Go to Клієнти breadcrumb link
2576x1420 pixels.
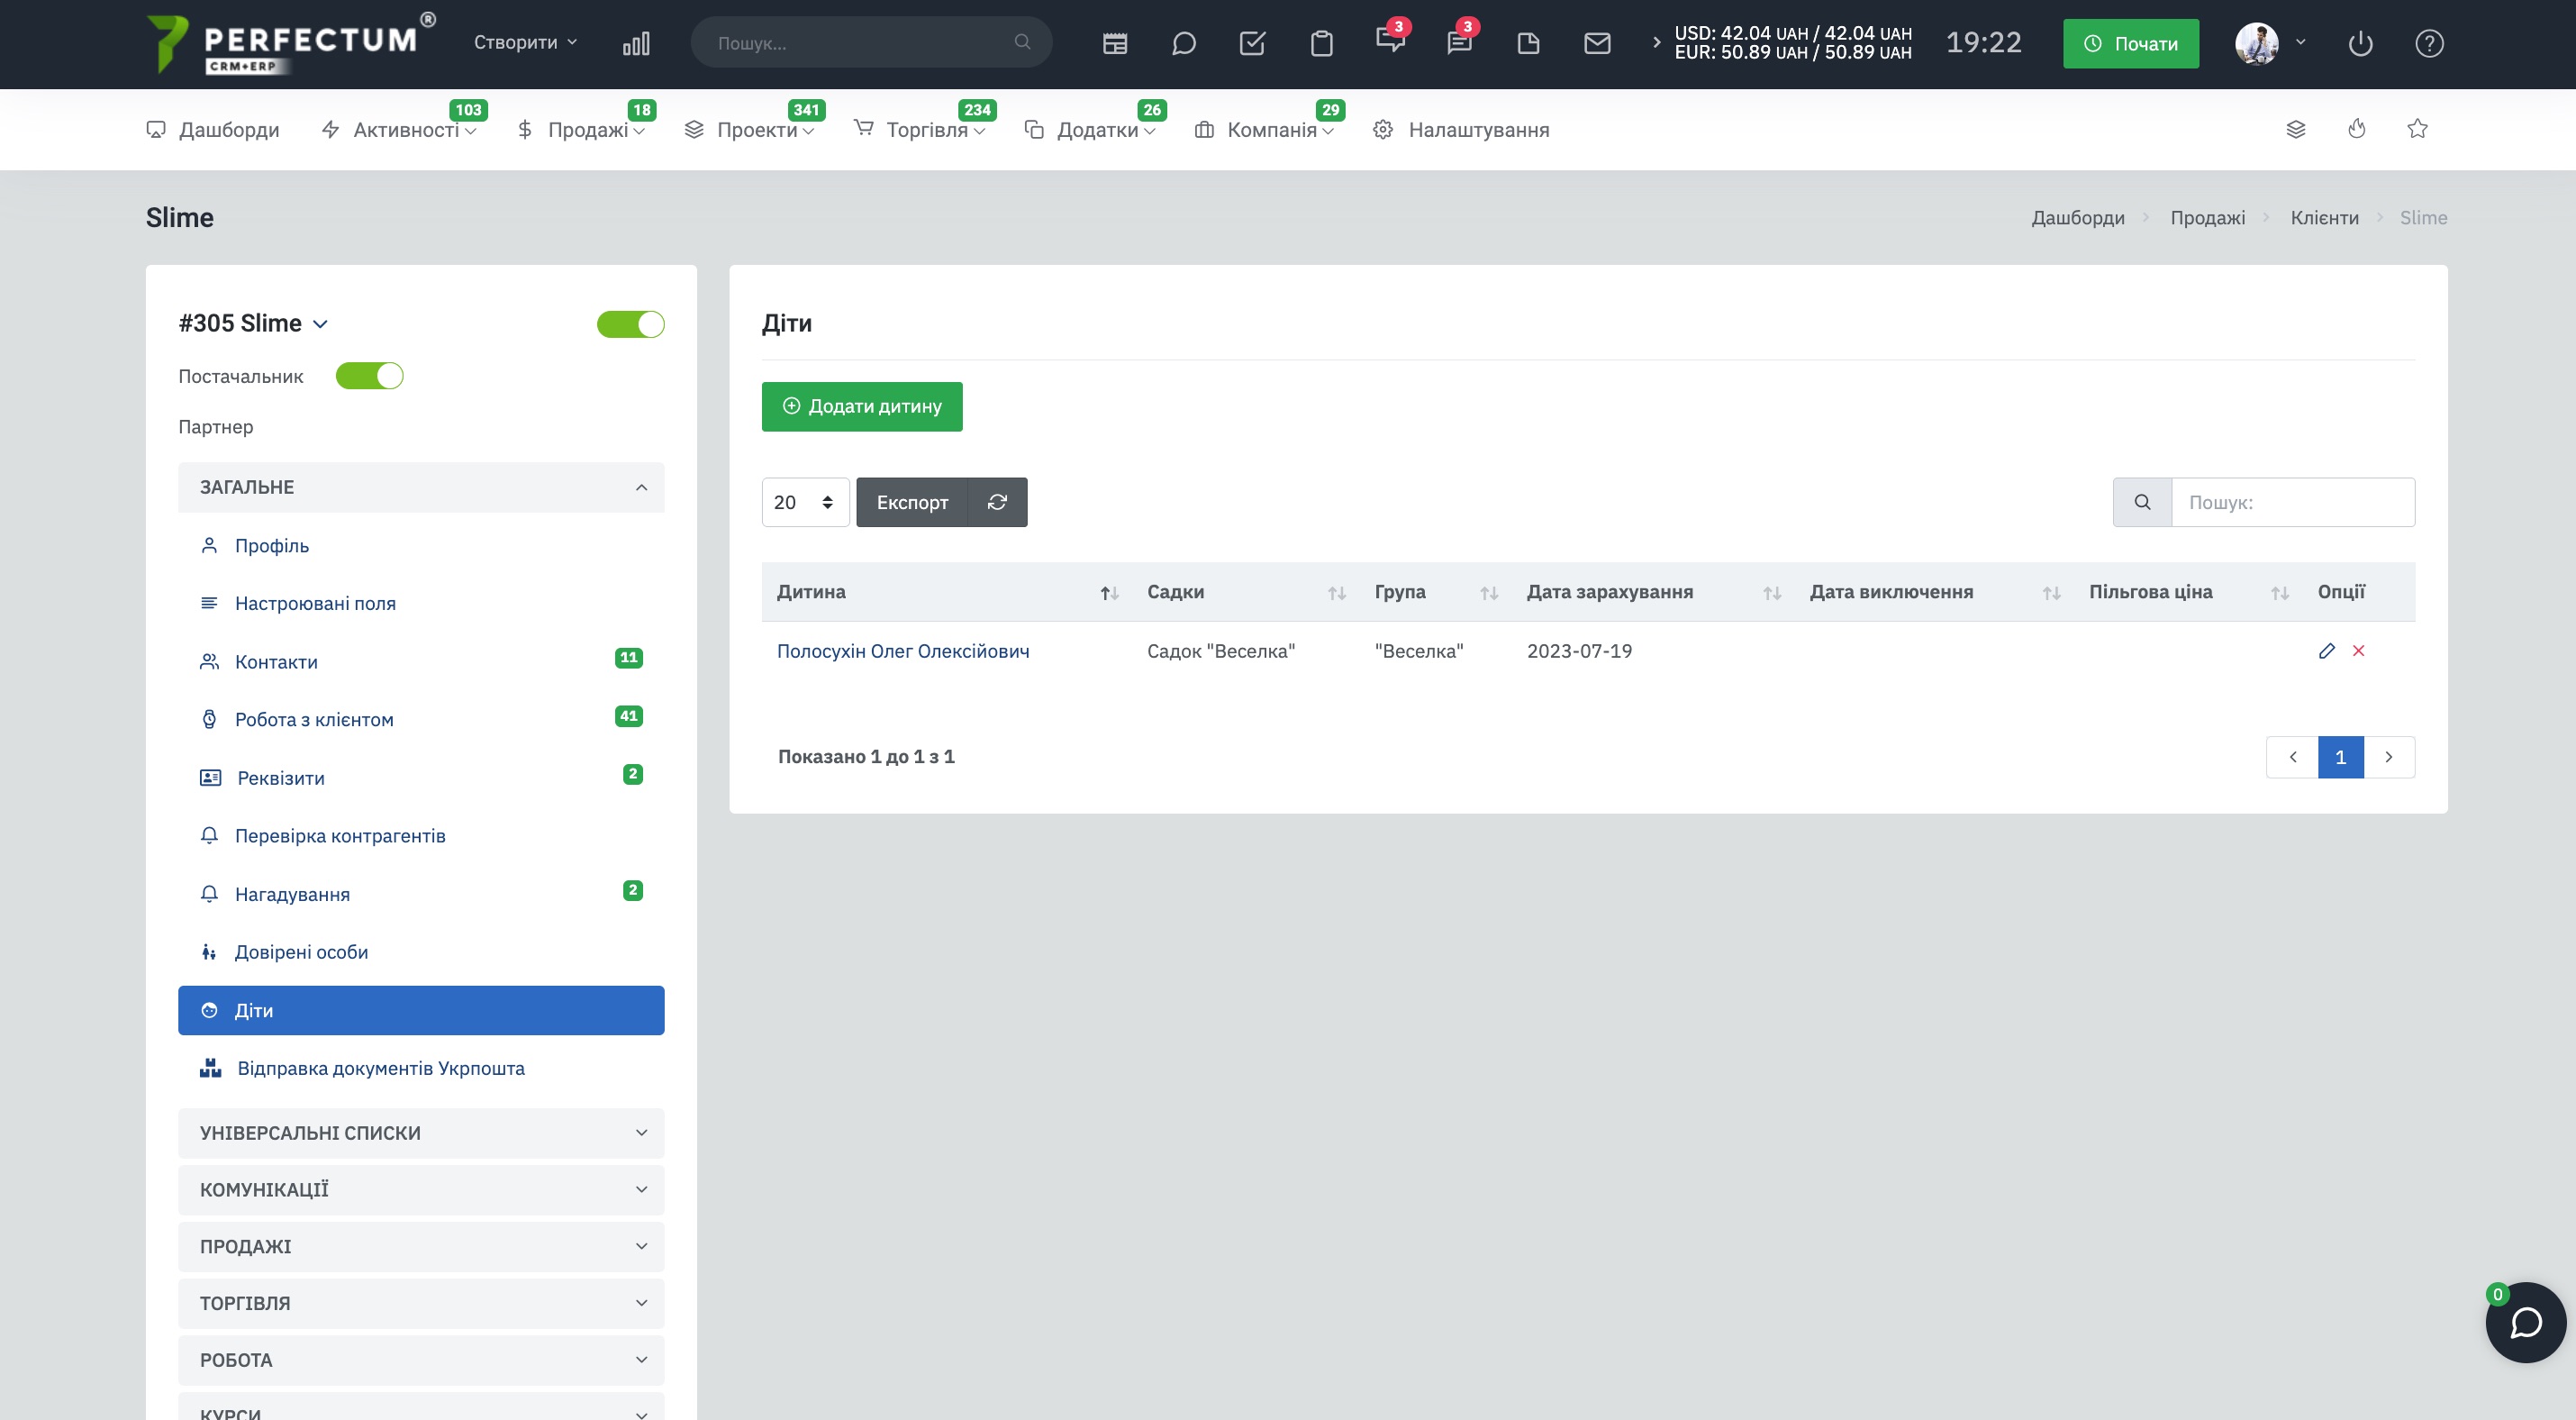point(2324,218)
